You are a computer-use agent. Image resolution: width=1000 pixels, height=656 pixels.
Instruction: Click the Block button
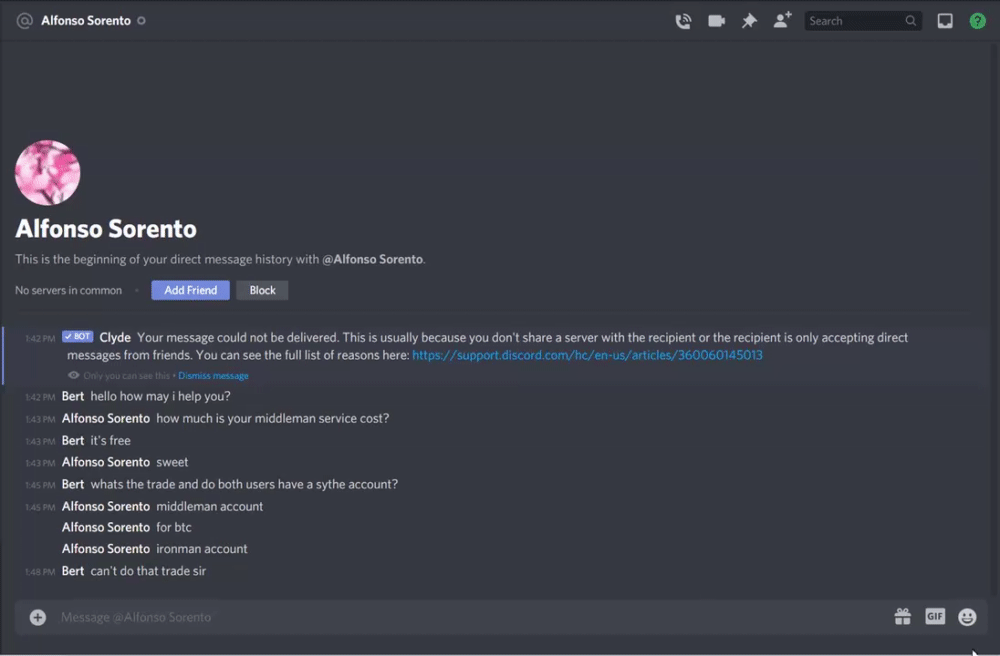(262, 290)
